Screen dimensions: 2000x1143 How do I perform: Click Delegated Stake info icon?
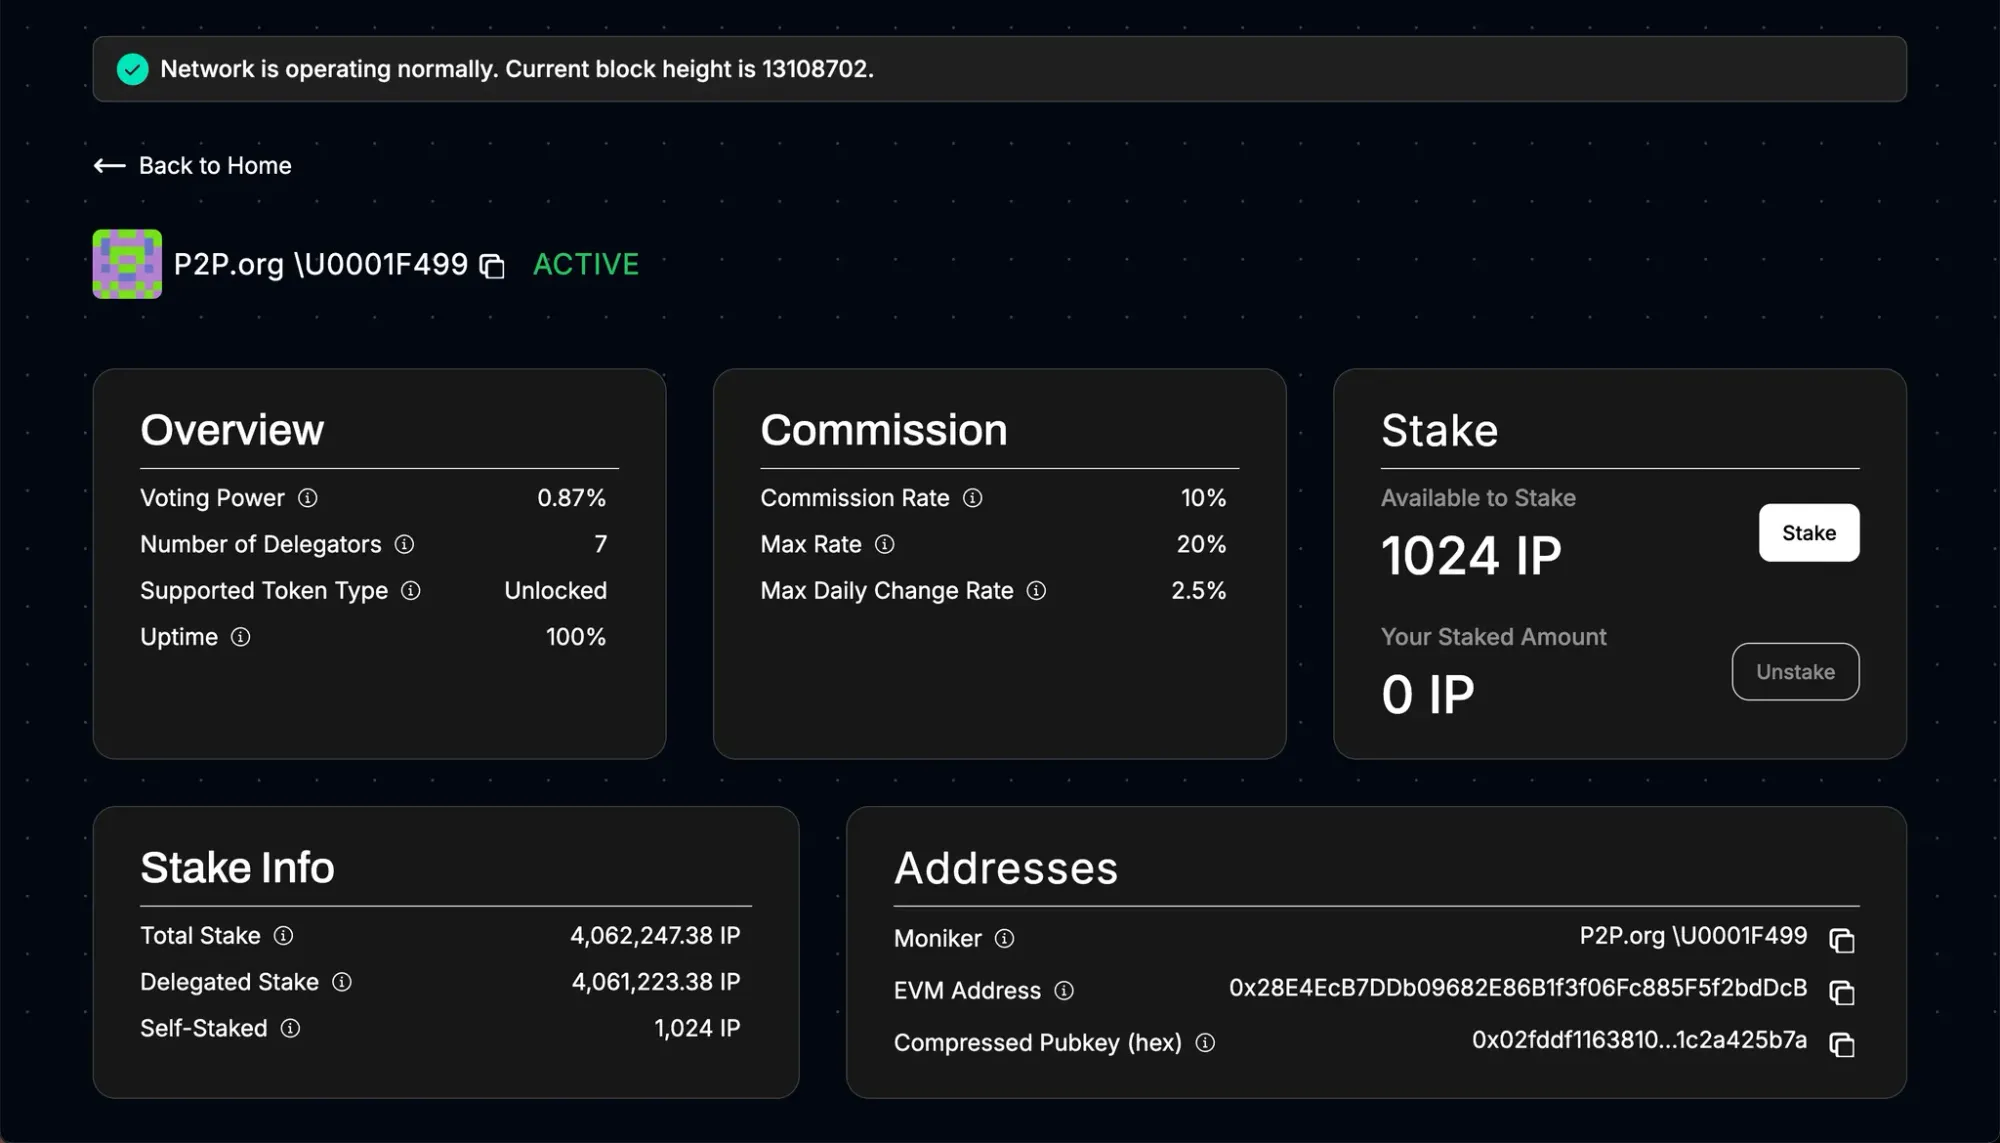[342, 982]
